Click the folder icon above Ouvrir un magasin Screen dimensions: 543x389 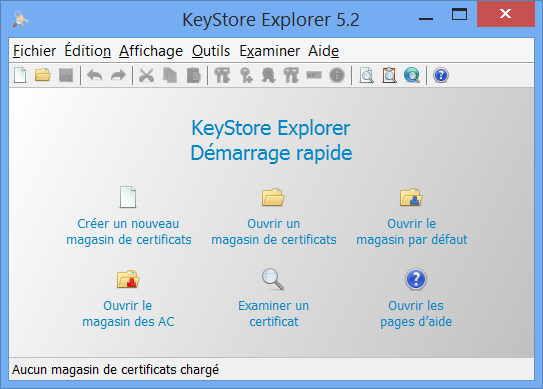click(273, 197)
